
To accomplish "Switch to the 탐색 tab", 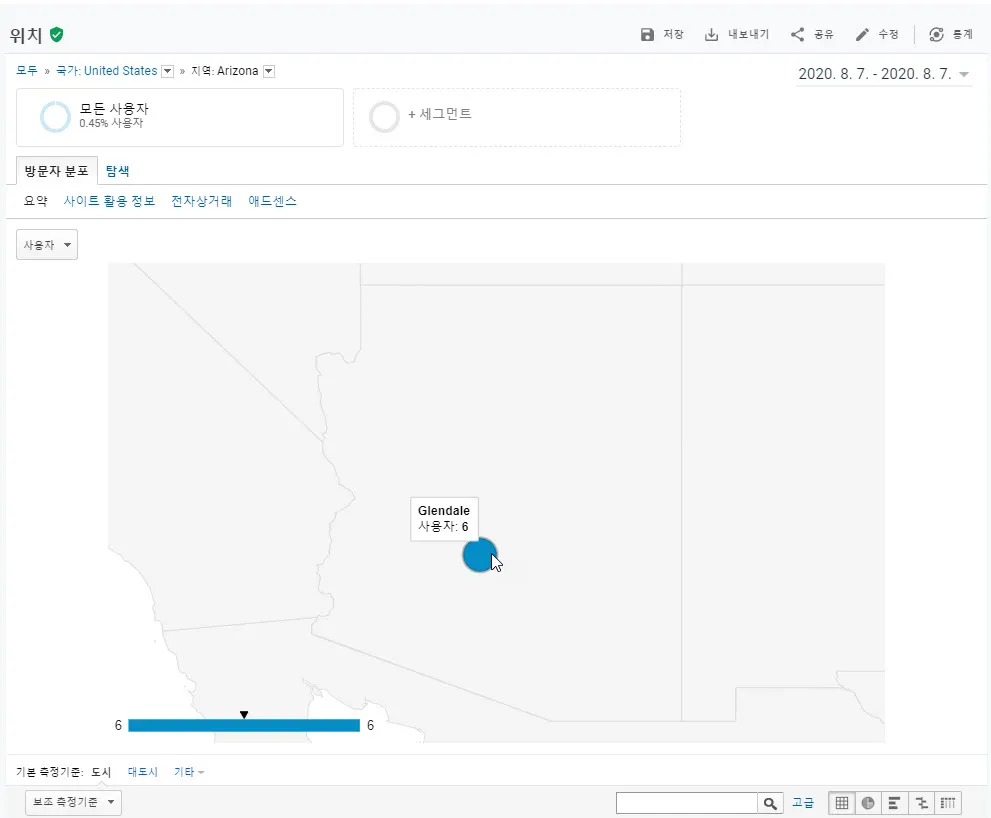I will [117, 171].
